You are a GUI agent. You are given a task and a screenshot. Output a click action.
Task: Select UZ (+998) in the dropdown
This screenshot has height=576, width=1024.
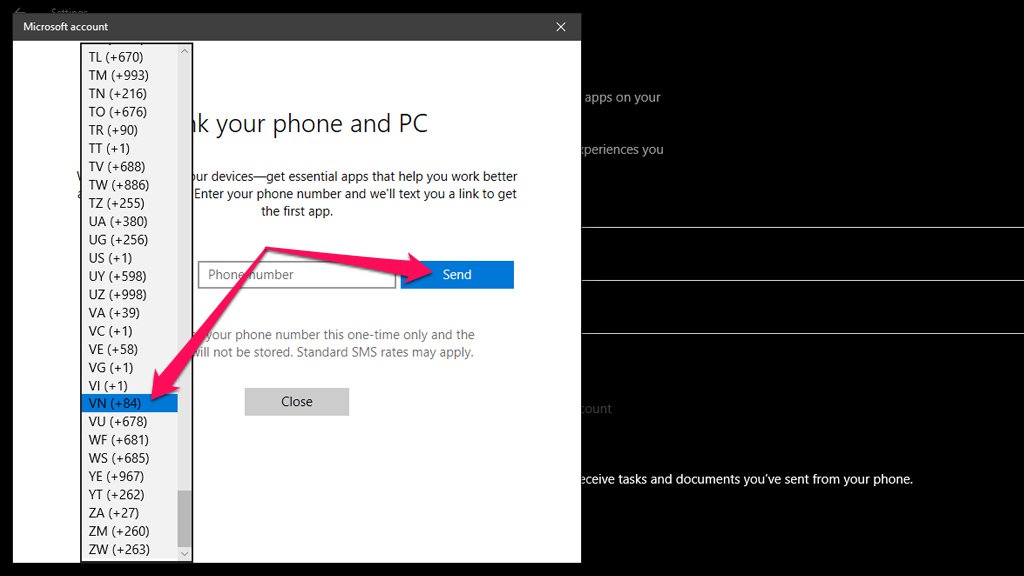click(x=129, y=295)
